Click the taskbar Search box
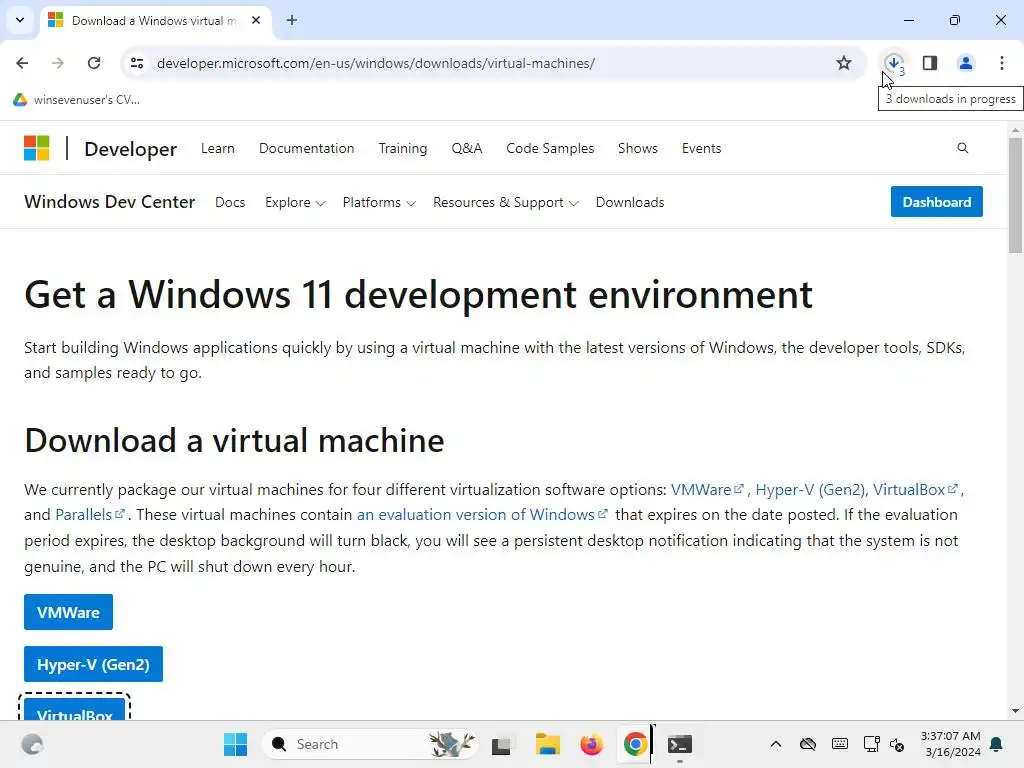Viewport: 1024px width, 768px height. coord(370,744)
